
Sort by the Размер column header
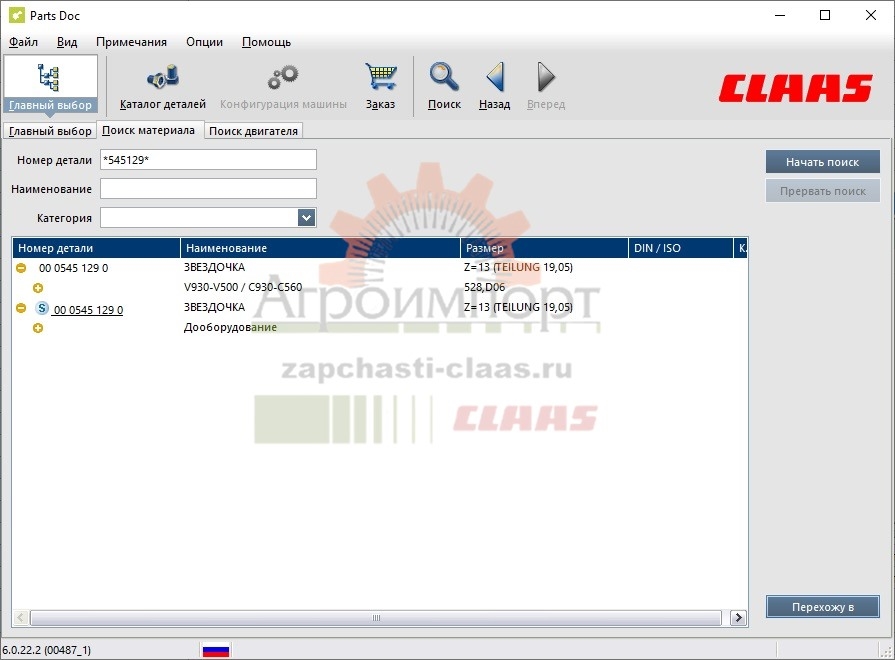tap(544, 248)
